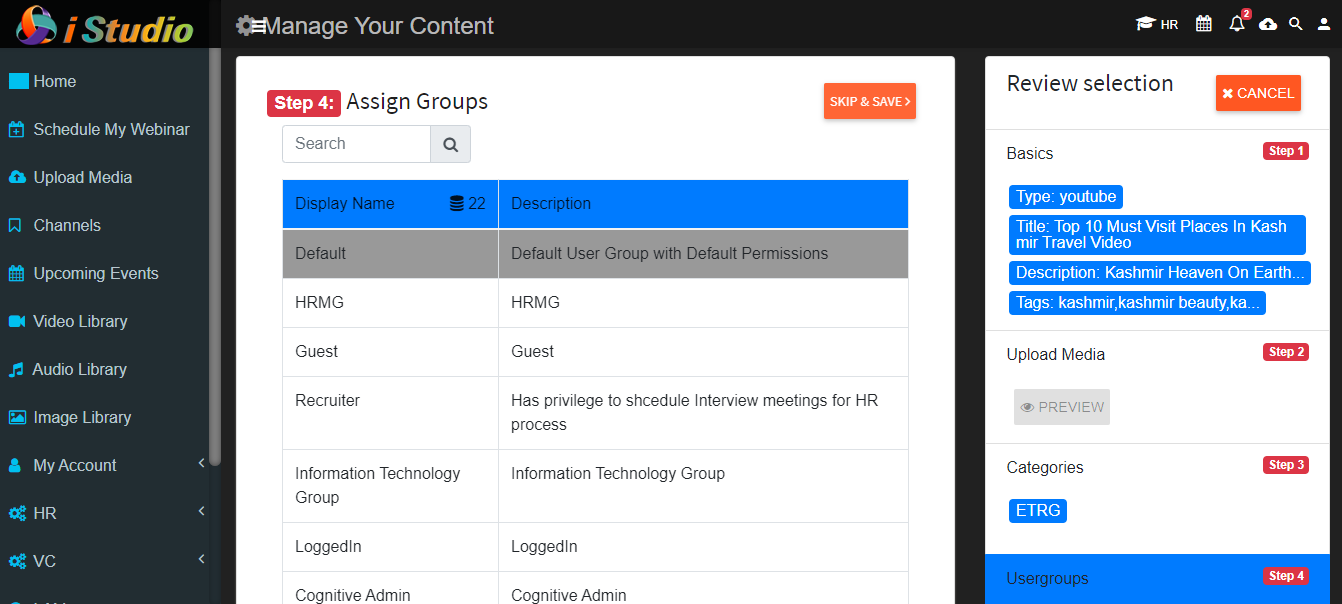The width and height of the screenshot is (1342, 604).
Task: Click the Cancel button in Review selection
Action: tap(1258, 93)
